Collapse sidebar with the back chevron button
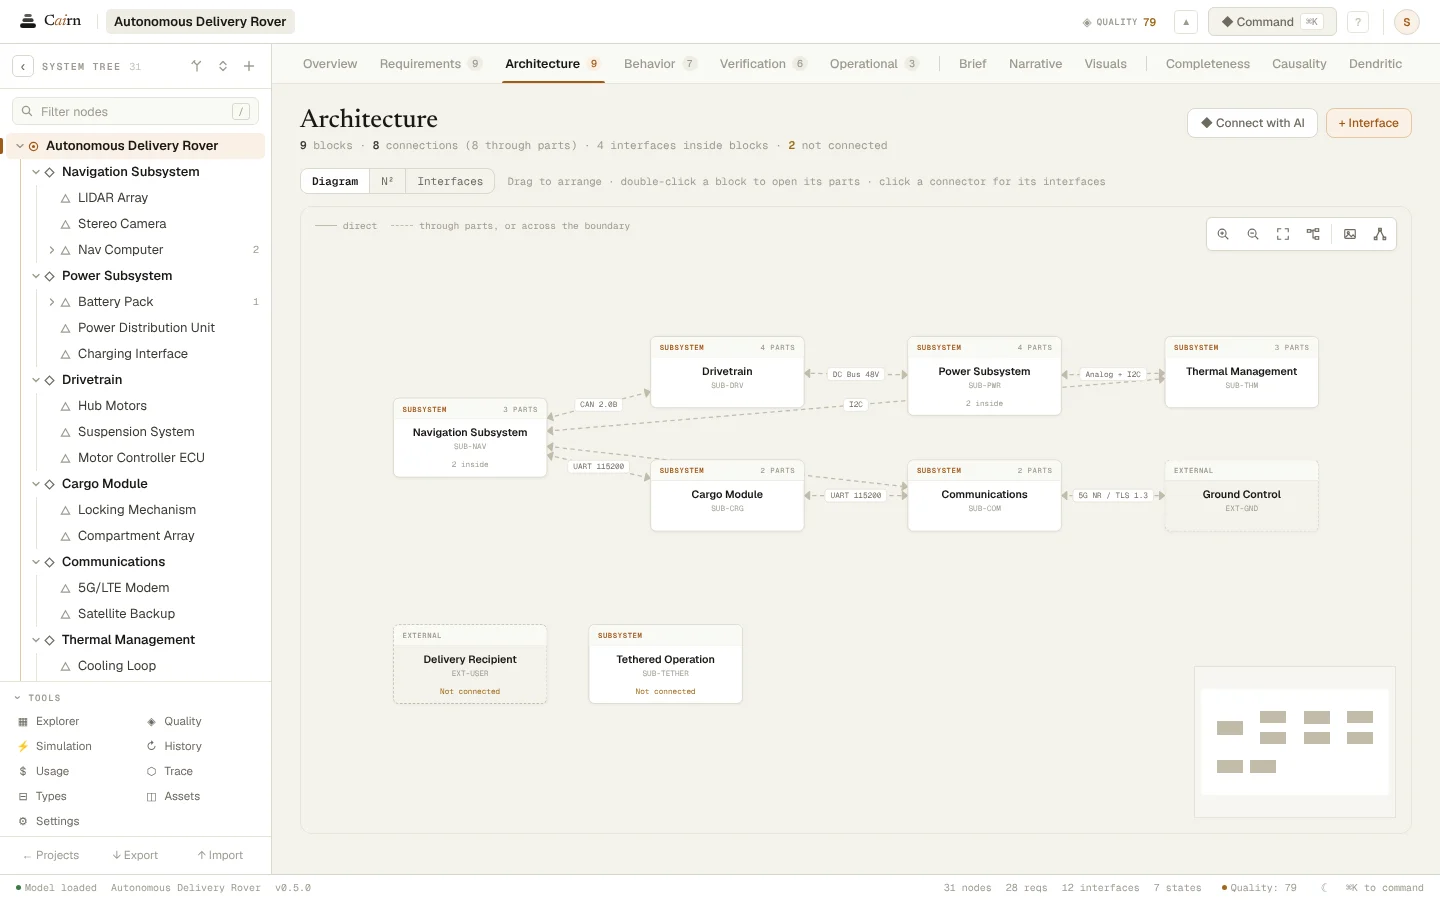Viewport: 1440px width, 900px height. (23, 66)
